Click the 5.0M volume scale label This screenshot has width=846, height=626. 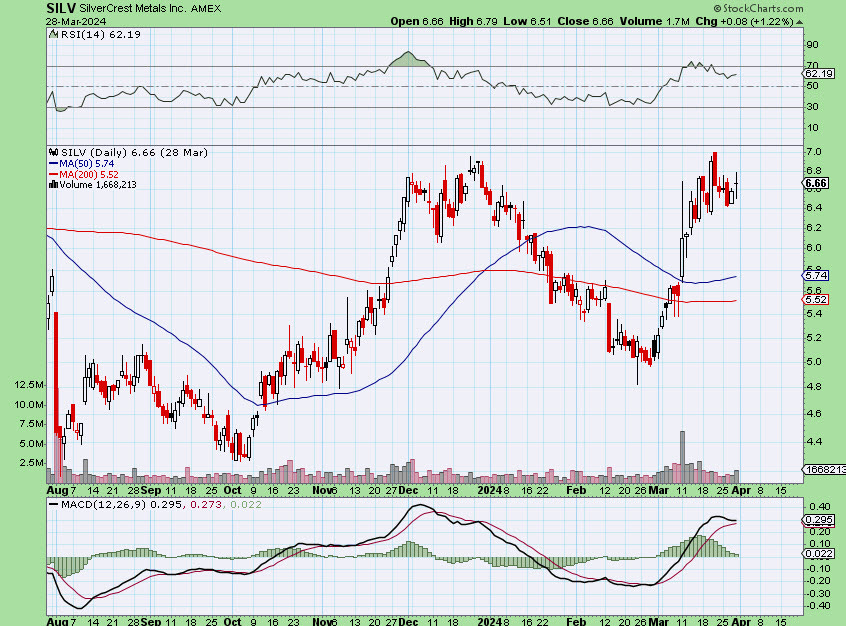32,443
